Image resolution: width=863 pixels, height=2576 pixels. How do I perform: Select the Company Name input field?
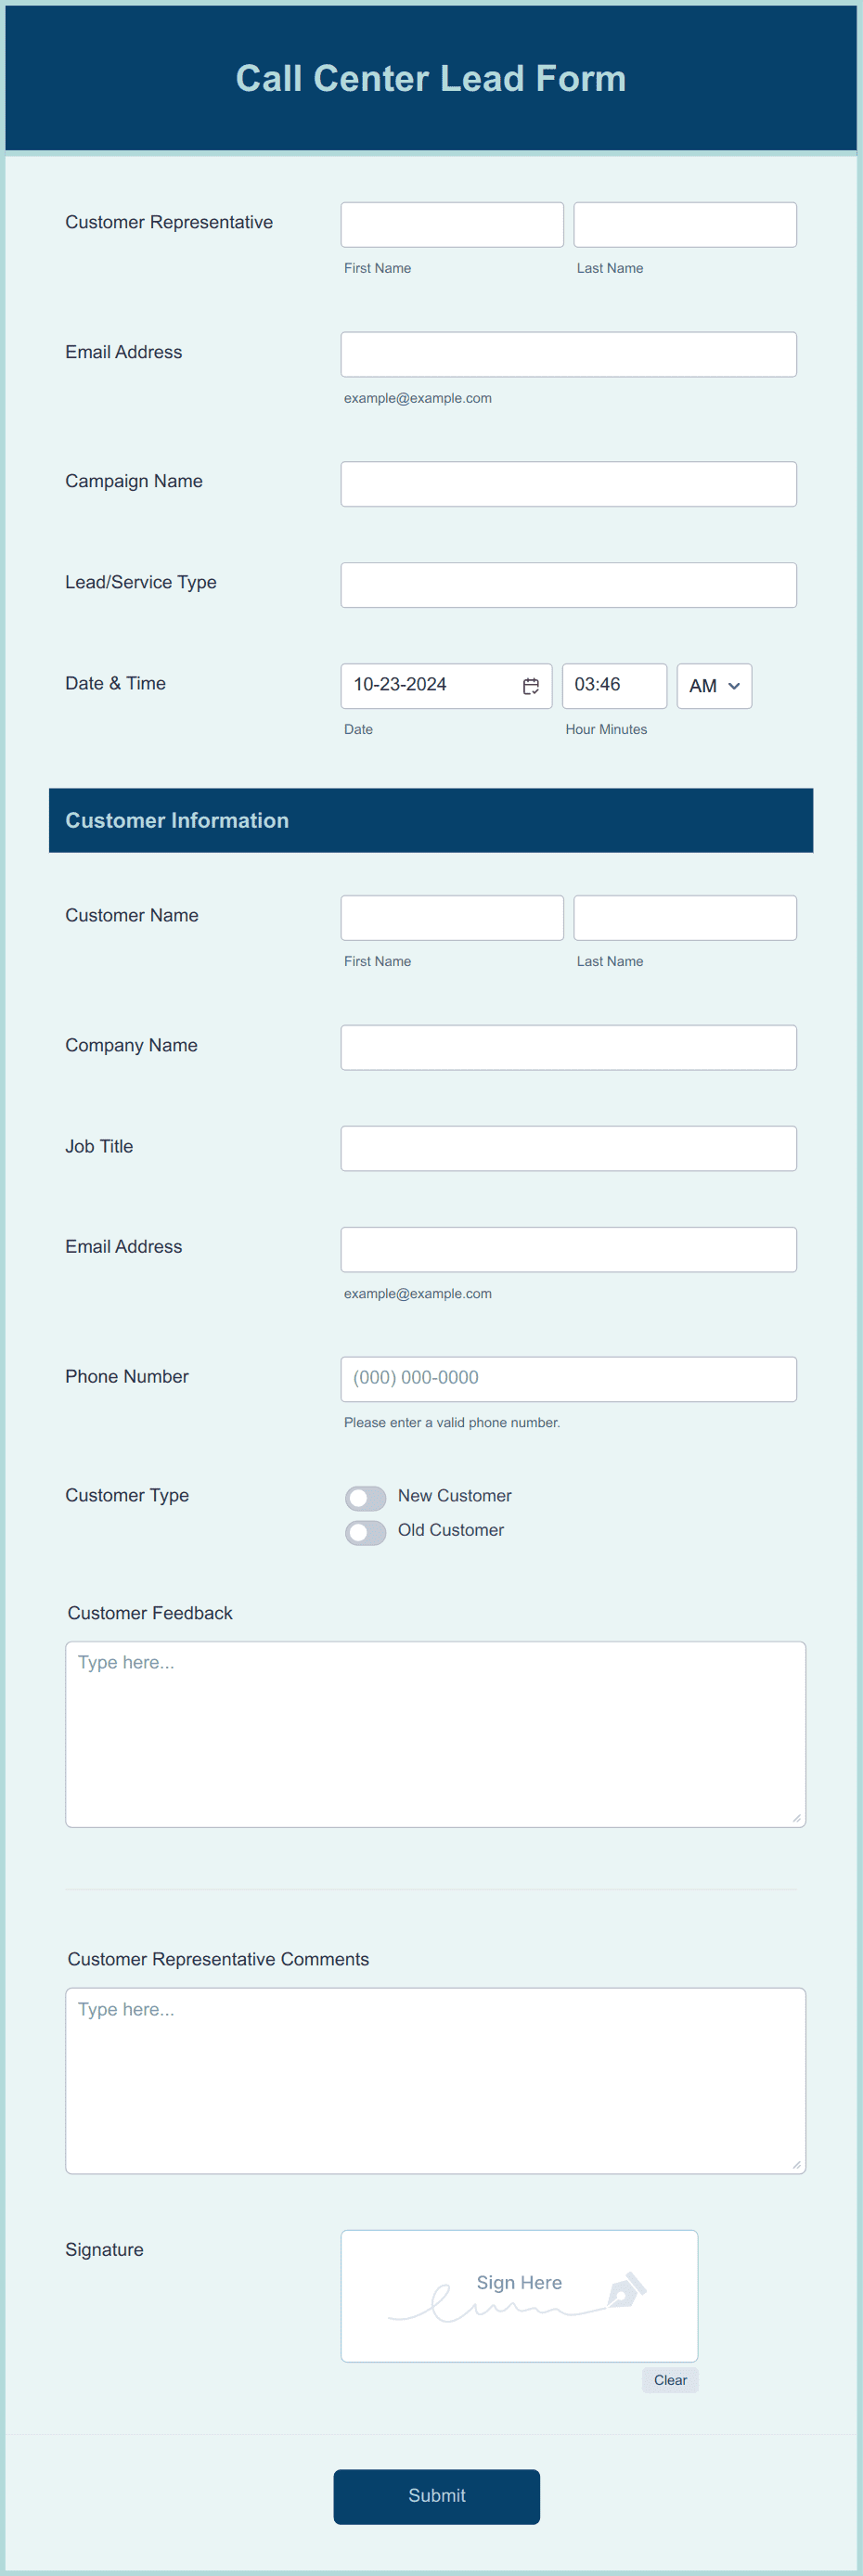point(567,1047)
